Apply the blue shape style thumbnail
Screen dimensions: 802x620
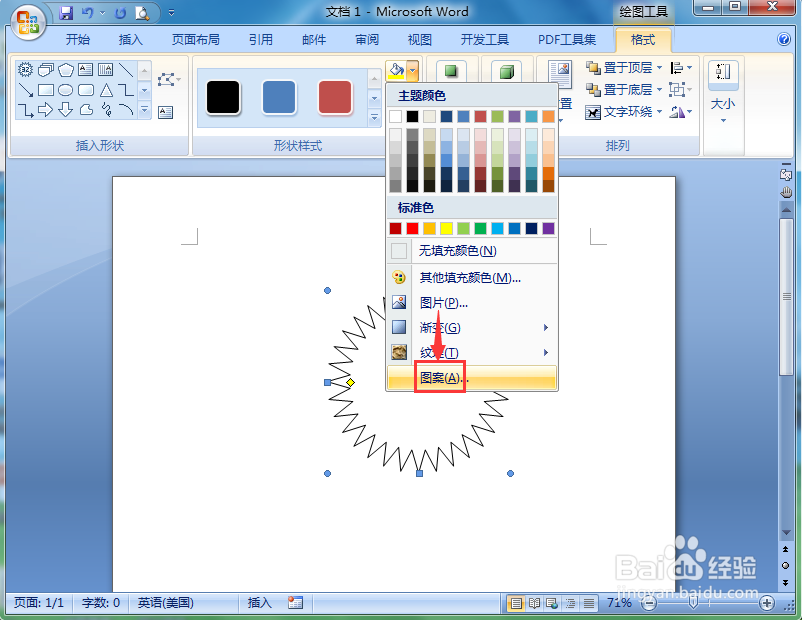click(x=279, y=97)
